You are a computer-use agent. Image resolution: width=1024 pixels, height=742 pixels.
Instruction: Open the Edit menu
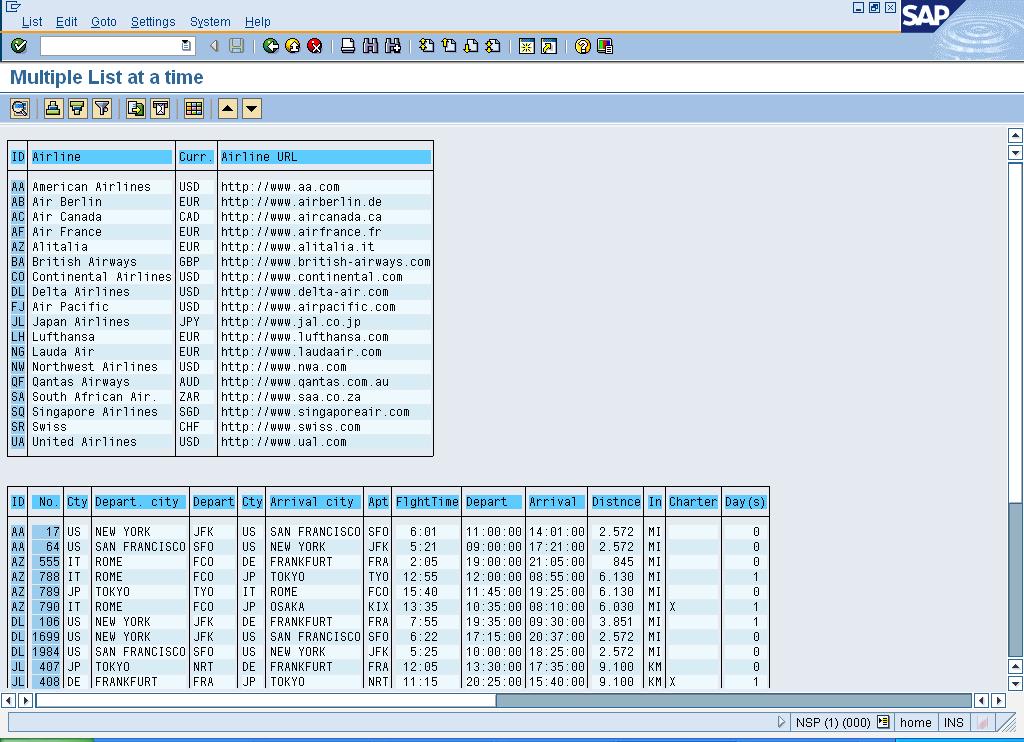[x=66, y=22]
